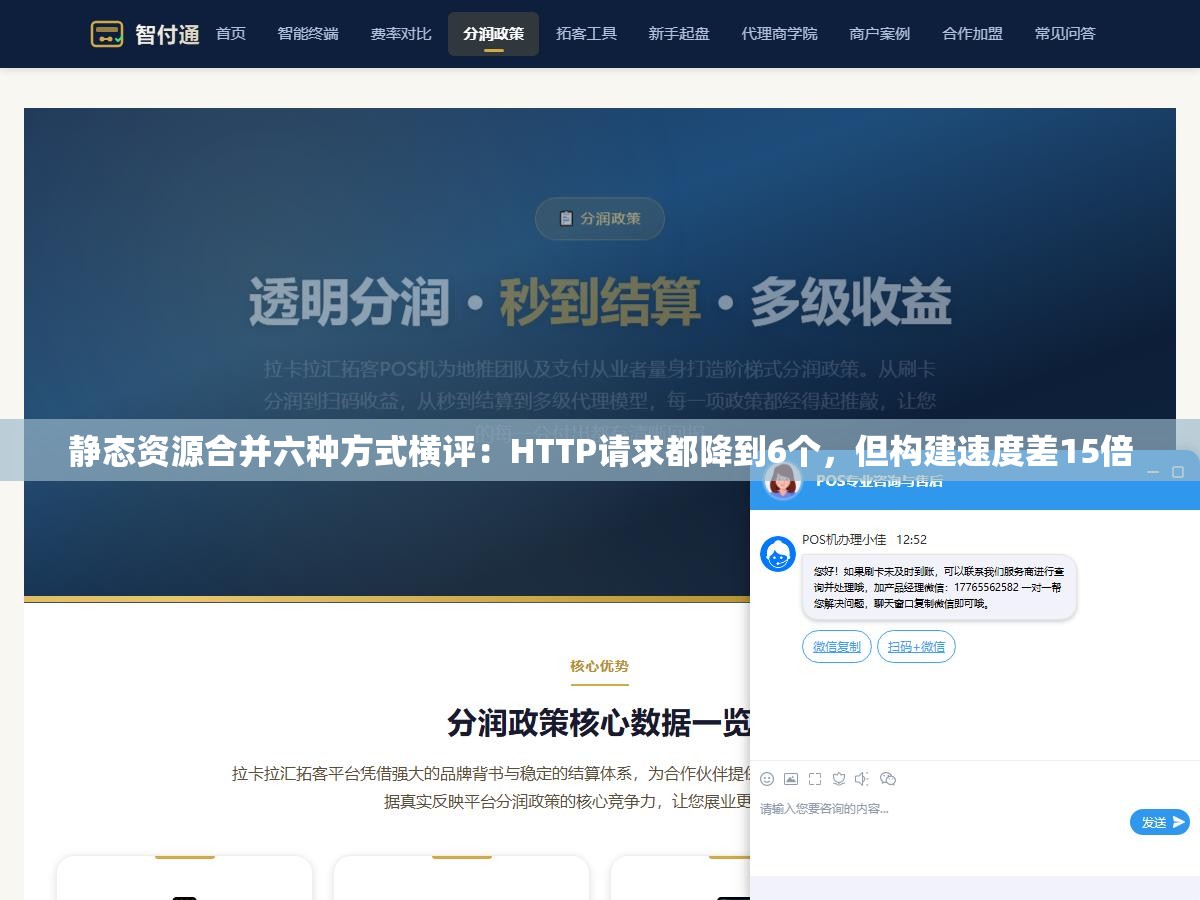Image resolution: width=1200 pixels, height=900 pixels.
Task: Open the emoji picker in chat
Action: pos(767,779)
